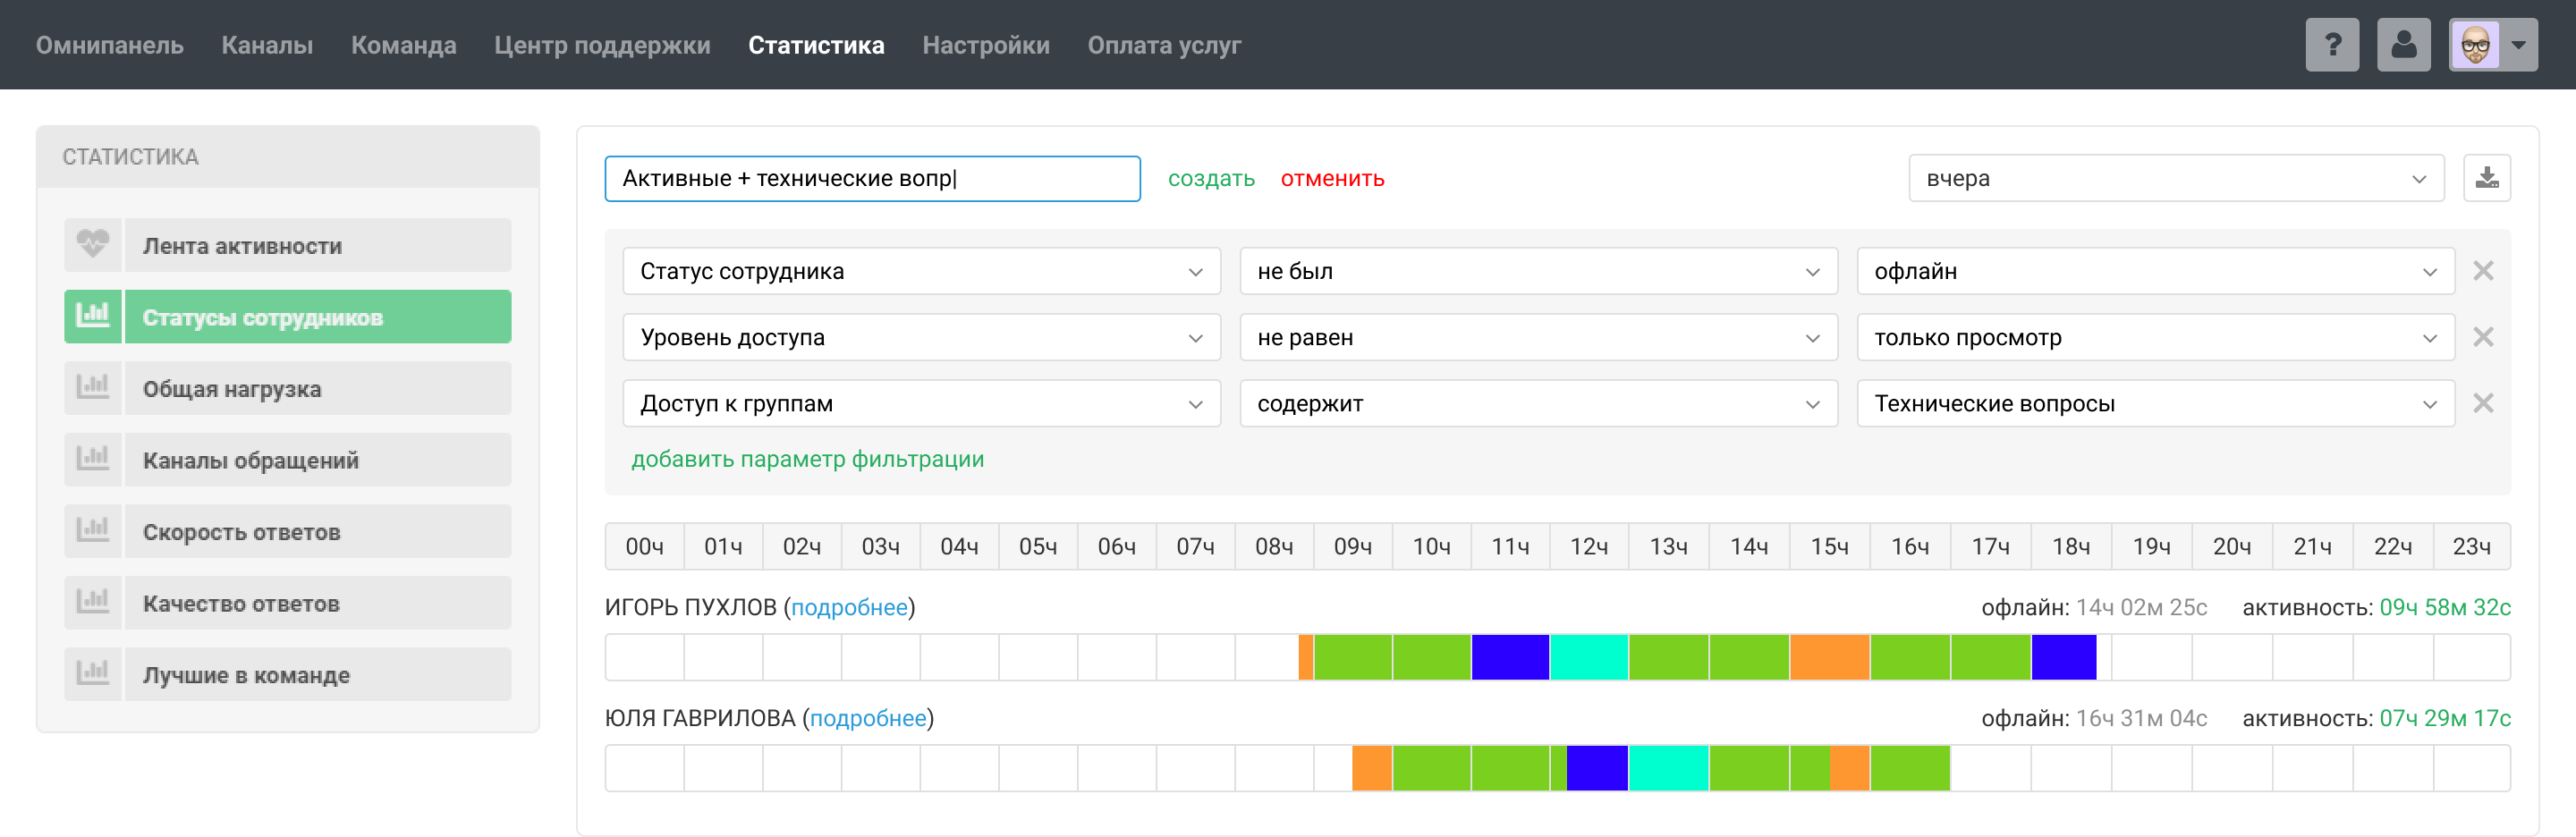Click the heart icon for Лента активности
Screen dimensions: 2576x837
[x=93, y=246]
